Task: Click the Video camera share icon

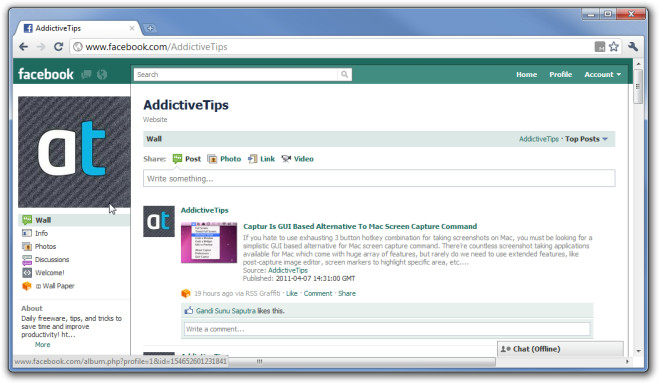Action: pyautogui.click(x=287, y=159)
